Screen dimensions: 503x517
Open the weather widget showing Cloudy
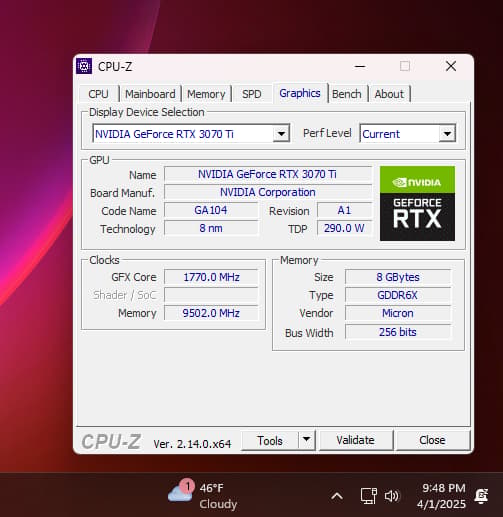click(x=203, y=496)
